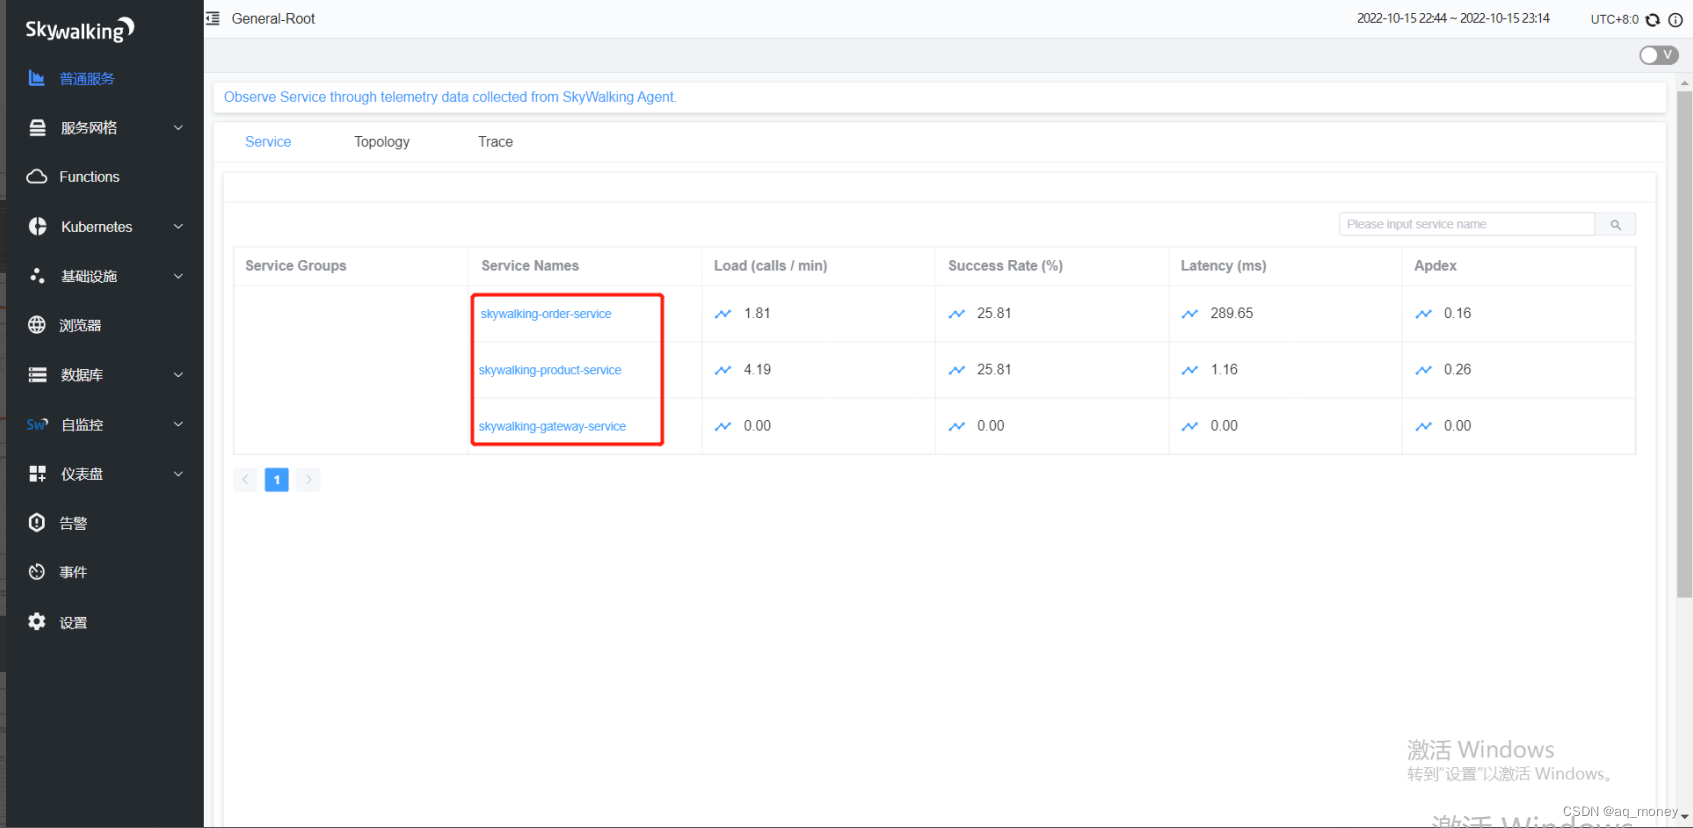Click the refresh reload icon at top right

click(1653, 19)
